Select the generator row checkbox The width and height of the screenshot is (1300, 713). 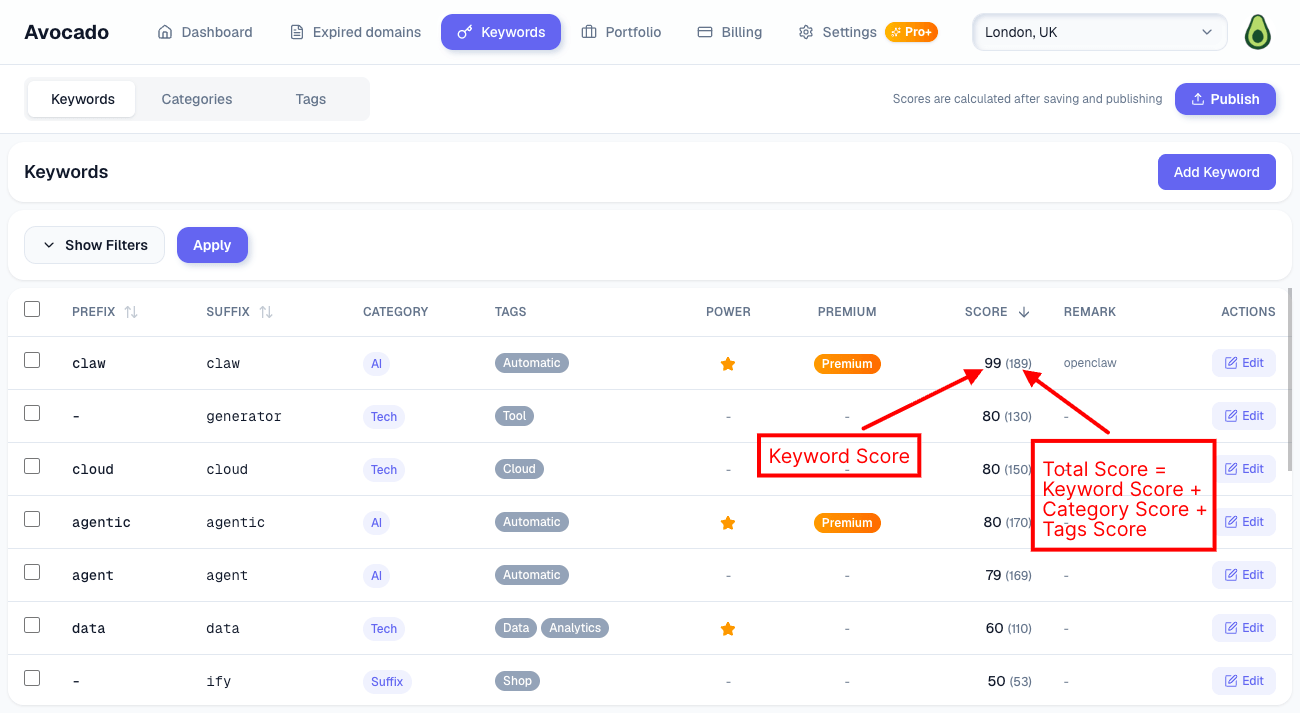point(32,413)
